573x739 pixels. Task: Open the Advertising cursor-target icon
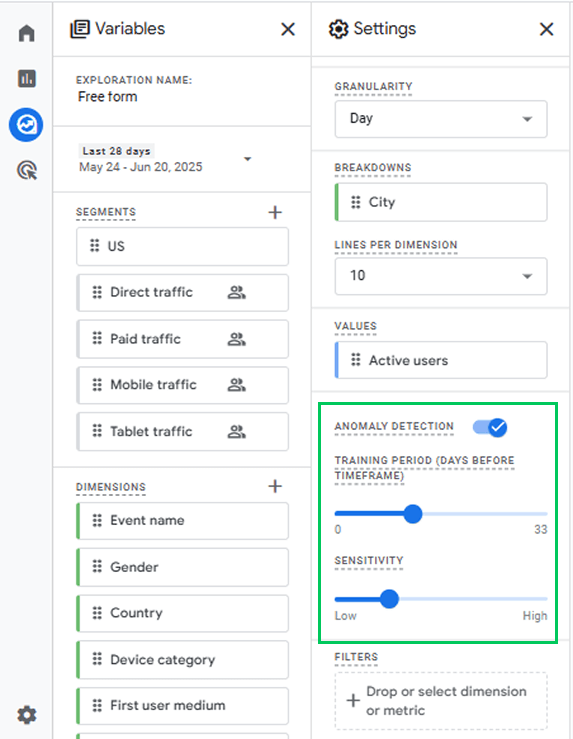27,171
